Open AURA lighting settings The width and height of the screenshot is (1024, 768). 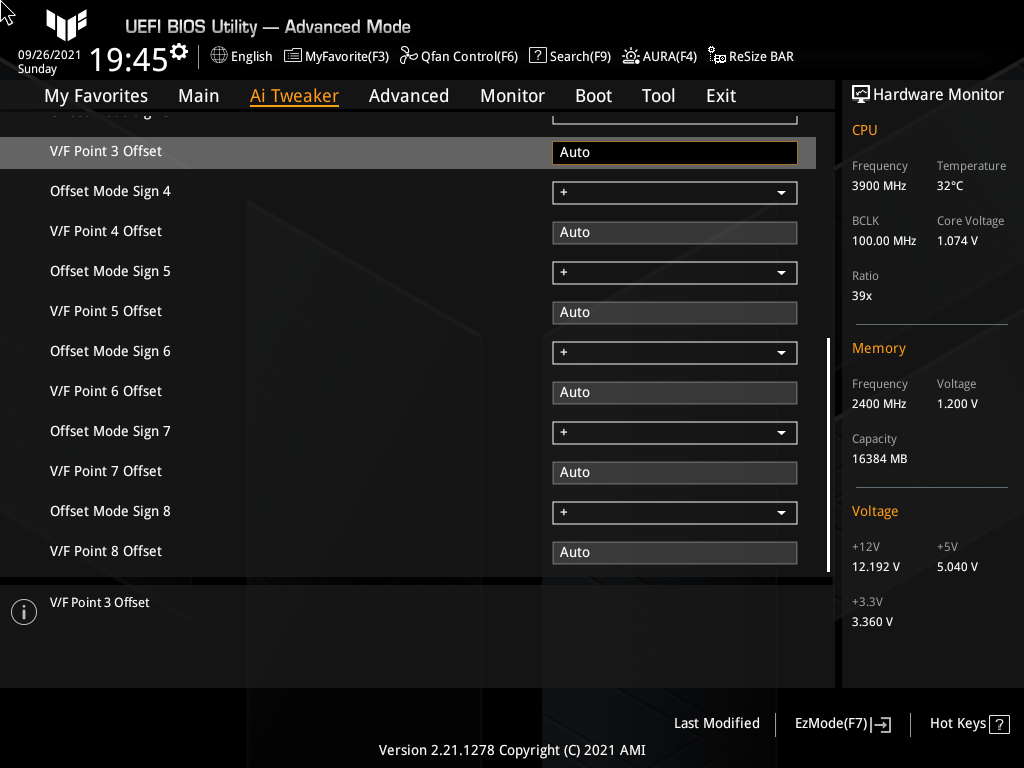pyautogui.click(x=659, y=56)
